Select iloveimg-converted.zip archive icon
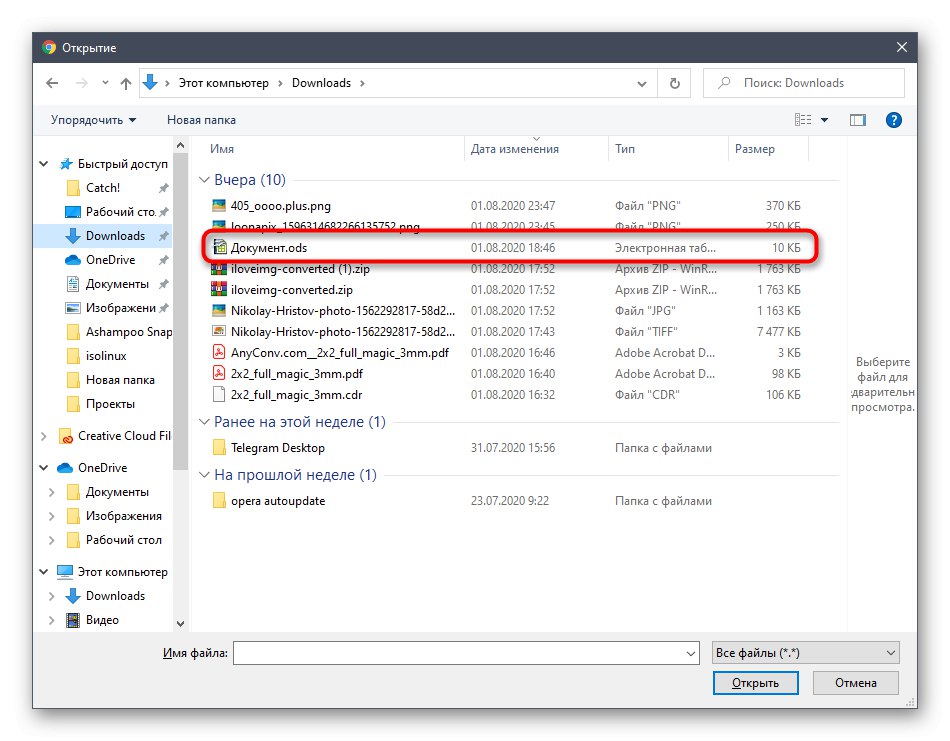Viewport: 950px width, 741px height. [219, 290]
